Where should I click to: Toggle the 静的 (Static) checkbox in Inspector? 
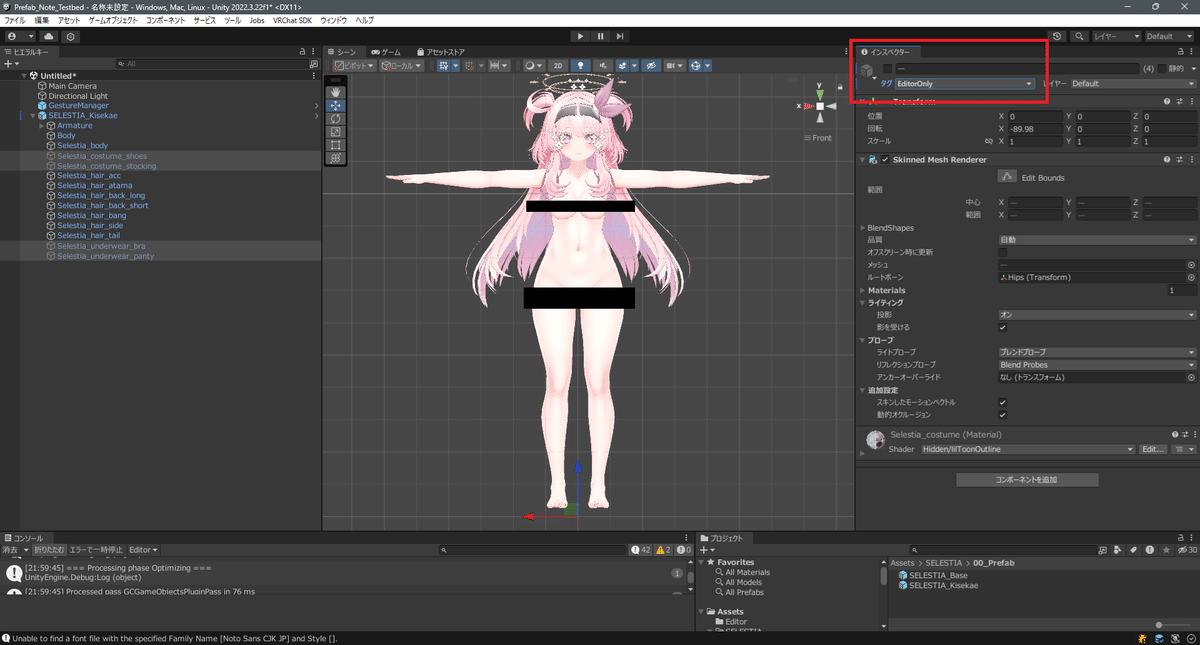pos(1162,68)
